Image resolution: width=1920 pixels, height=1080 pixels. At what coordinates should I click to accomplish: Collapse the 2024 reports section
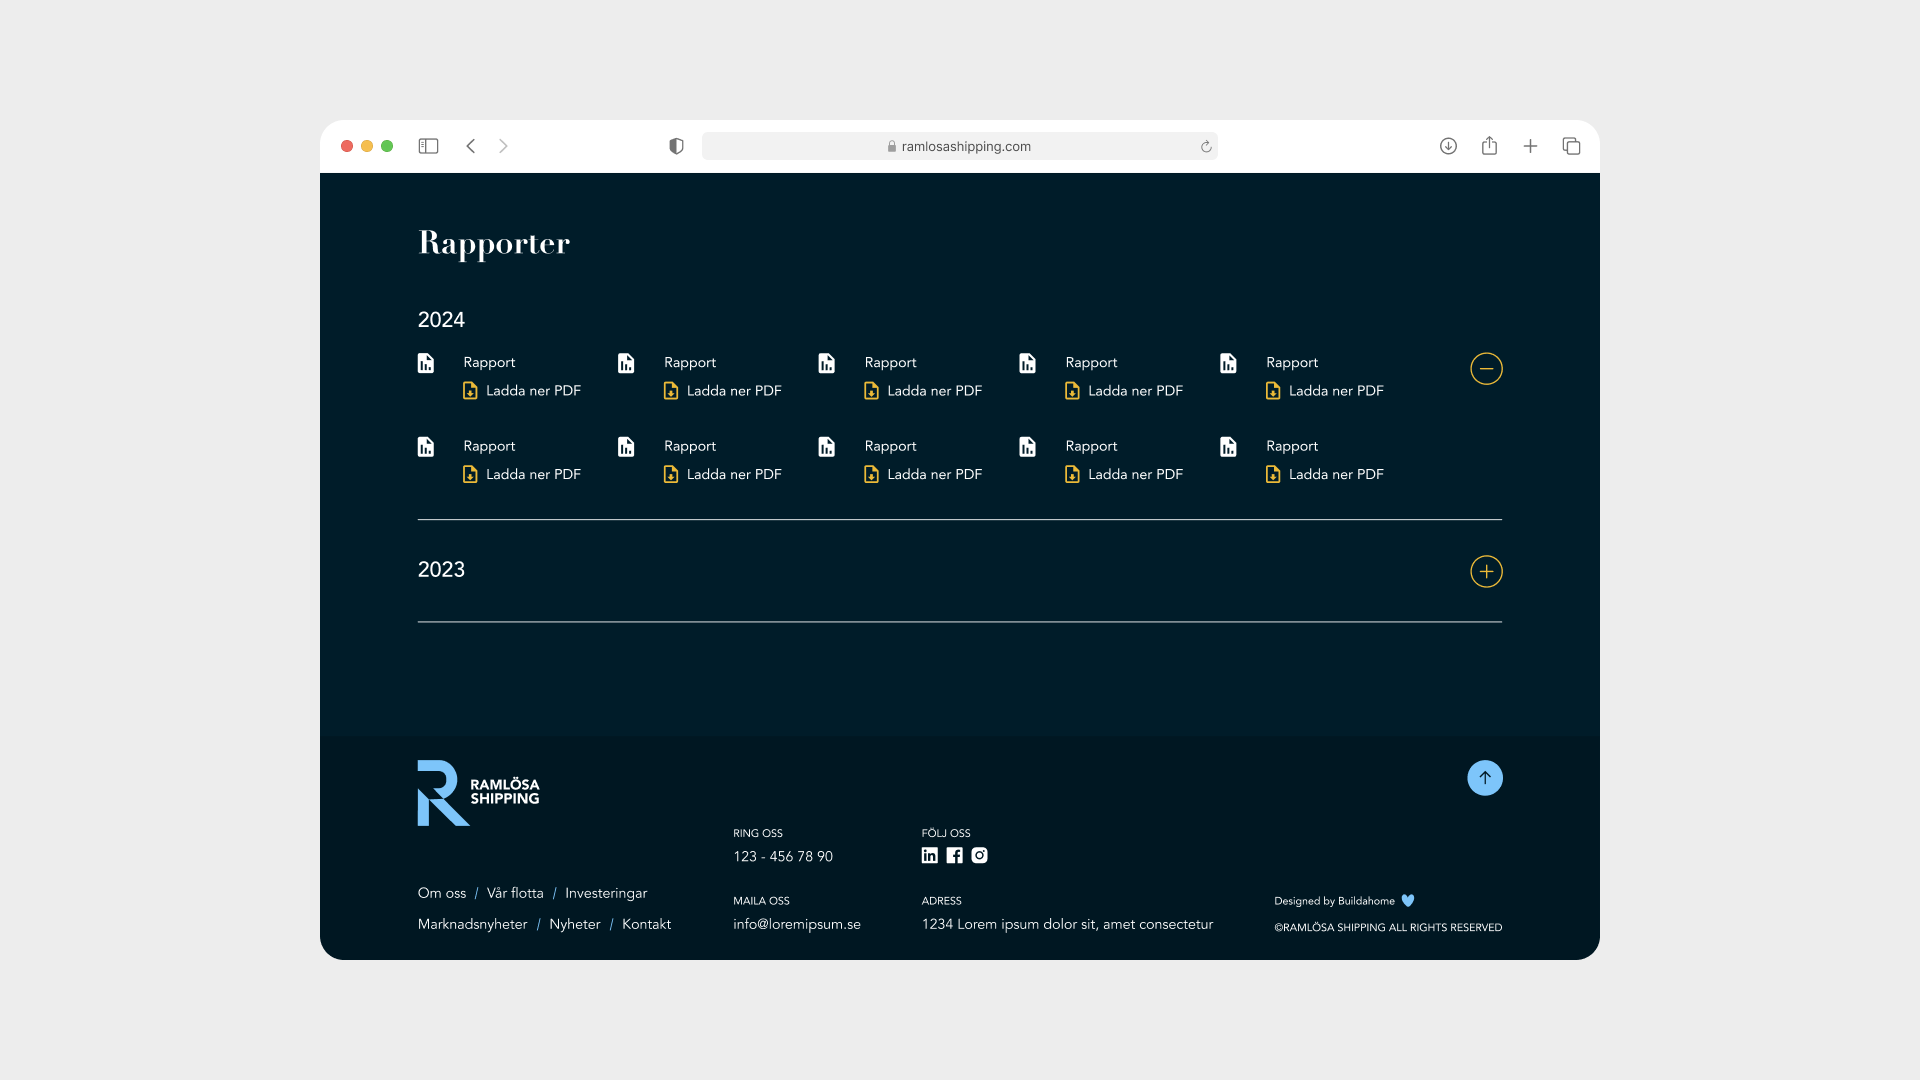tap(1486, 369)
